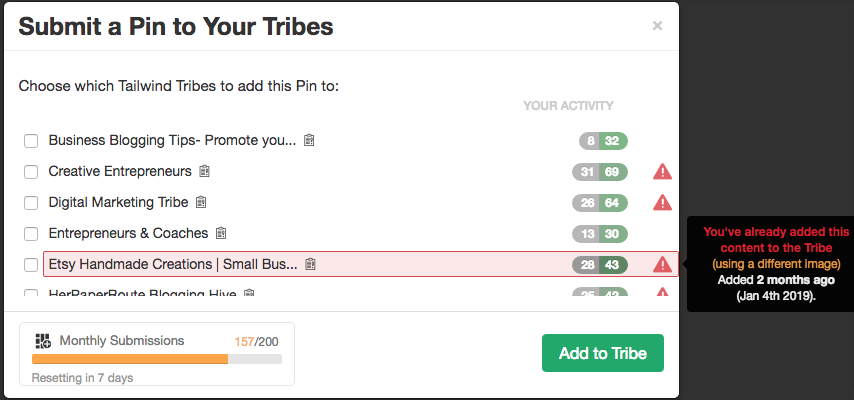Click red warning icon on Etsy Handmade row
This screenshot has width=854, height=400.
(662, 265)
